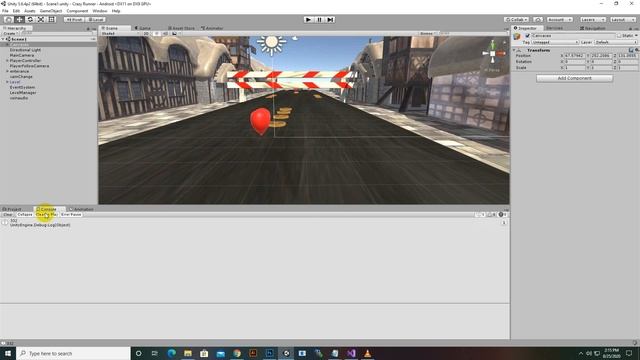The height and width of the screenshot is (360, 640).
Task: Open the Layer dropdown in Inspector
Action: click(x=616, y=42)
